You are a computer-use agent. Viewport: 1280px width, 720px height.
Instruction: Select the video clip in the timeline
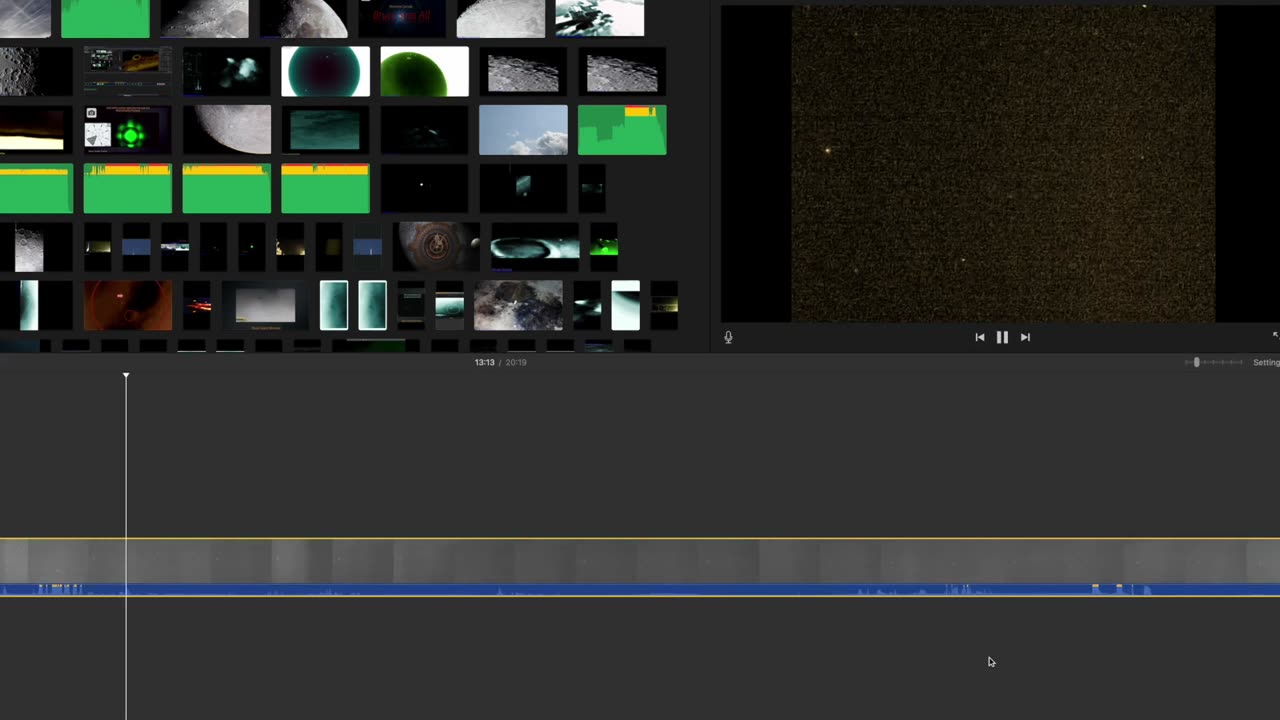640,562
